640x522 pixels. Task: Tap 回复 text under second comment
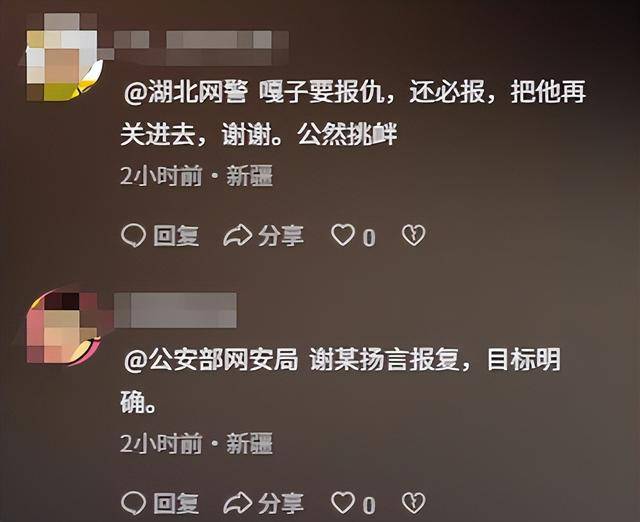[x=176, y=503]
